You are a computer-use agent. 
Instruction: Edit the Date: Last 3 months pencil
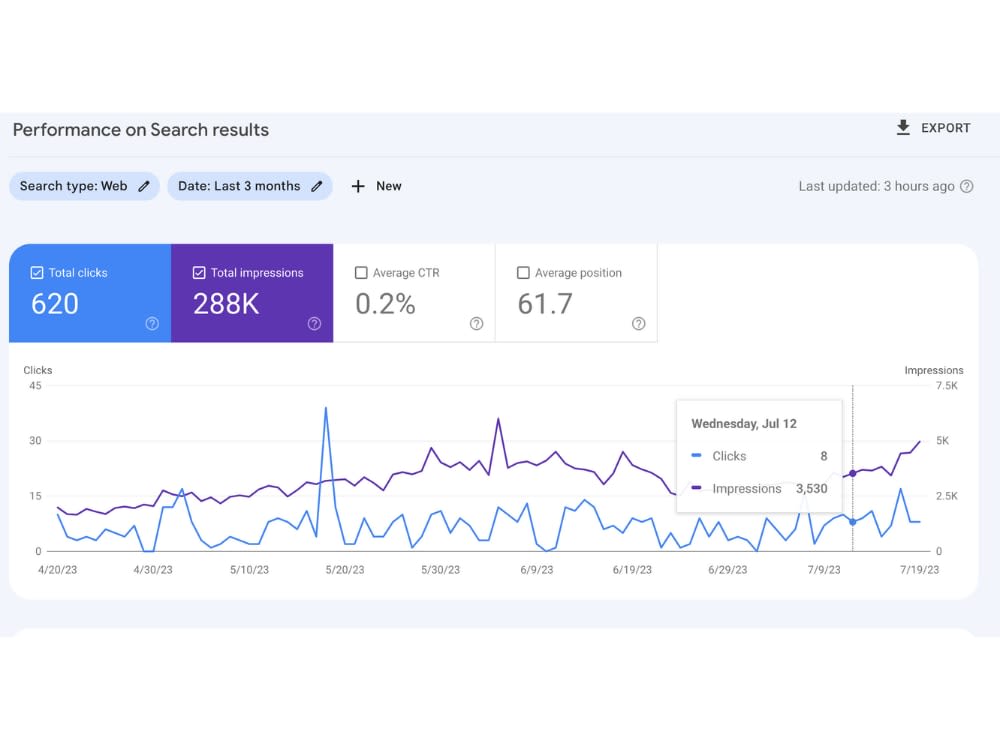(317, 186)
